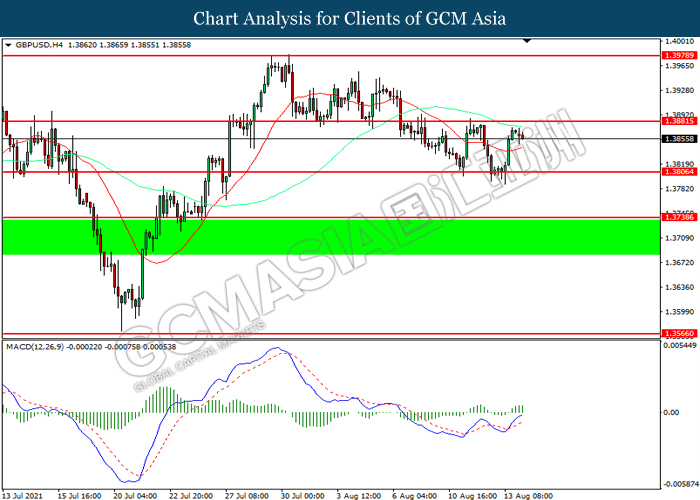Viewport: 700px width, 500px height.
Task: Click the 30 Jul 00:00 time label
Action: (302, 496)
